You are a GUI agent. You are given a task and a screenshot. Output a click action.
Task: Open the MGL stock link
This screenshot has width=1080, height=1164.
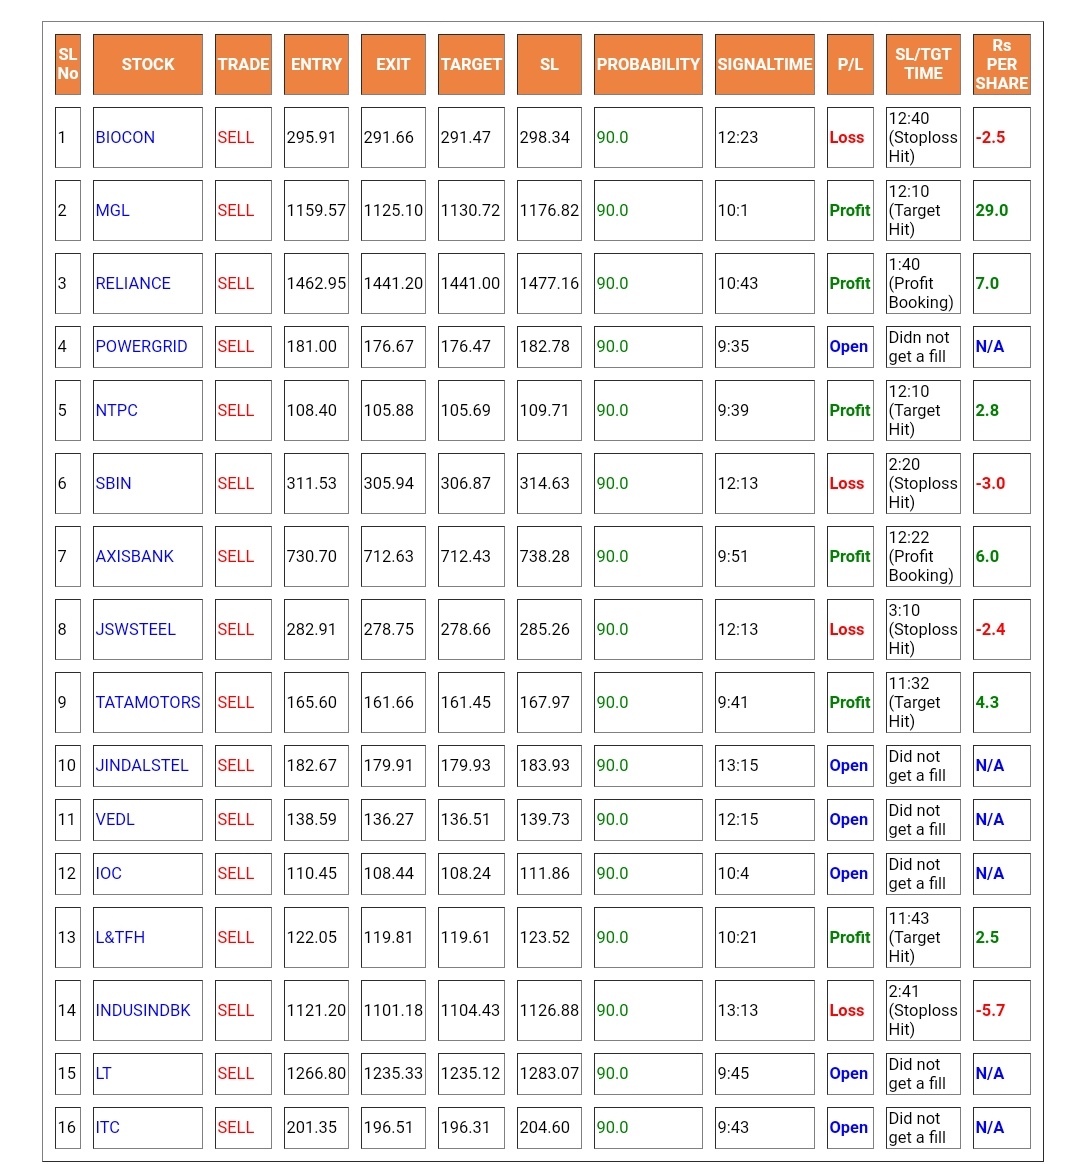tap(113, 210)
